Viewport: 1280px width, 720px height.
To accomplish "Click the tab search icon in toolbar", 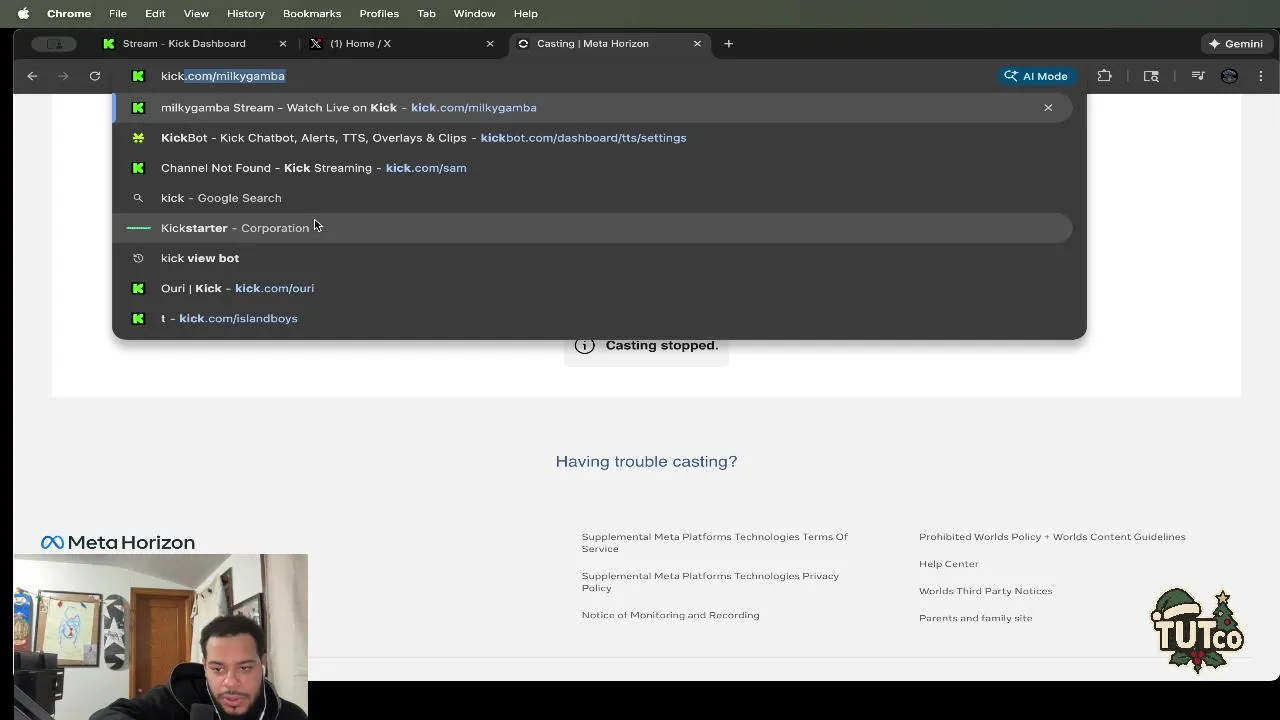I will [x=1151, y=76].
